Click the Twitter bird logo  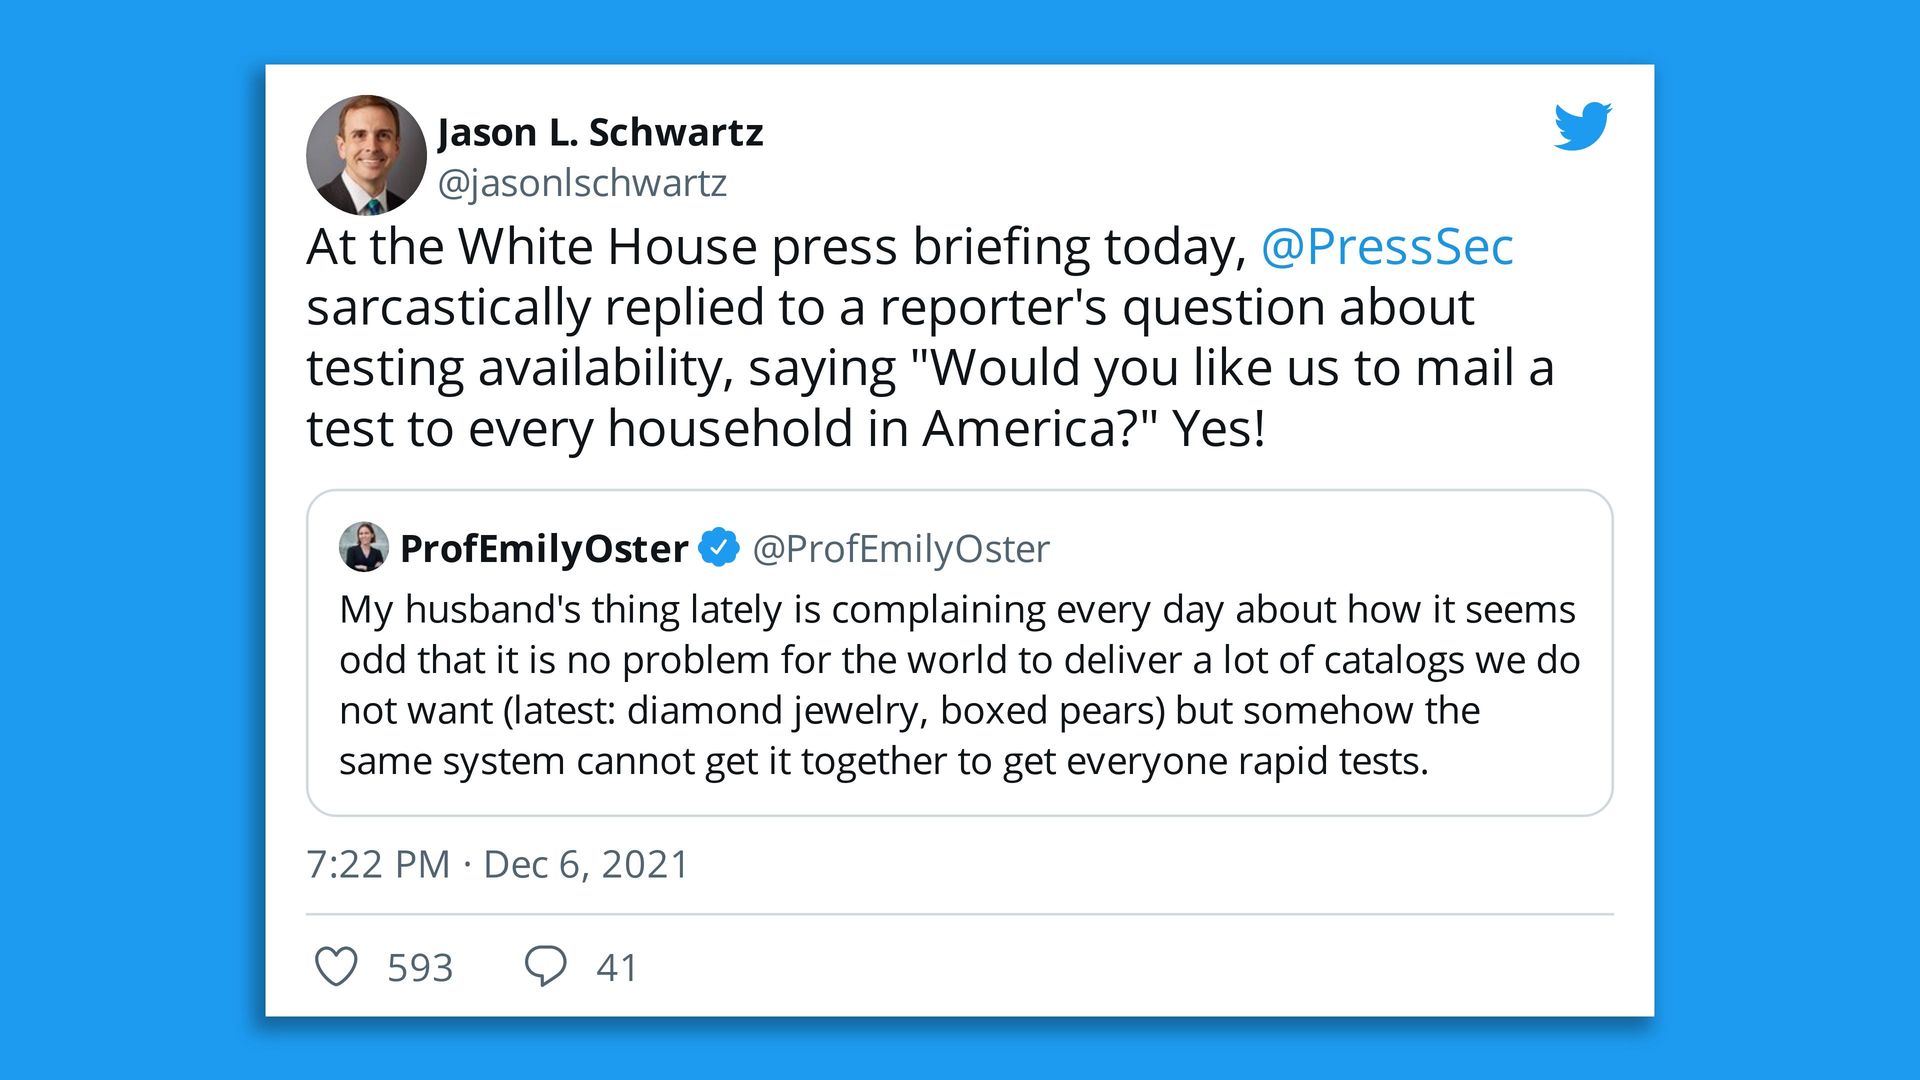tap(1582, 126)
